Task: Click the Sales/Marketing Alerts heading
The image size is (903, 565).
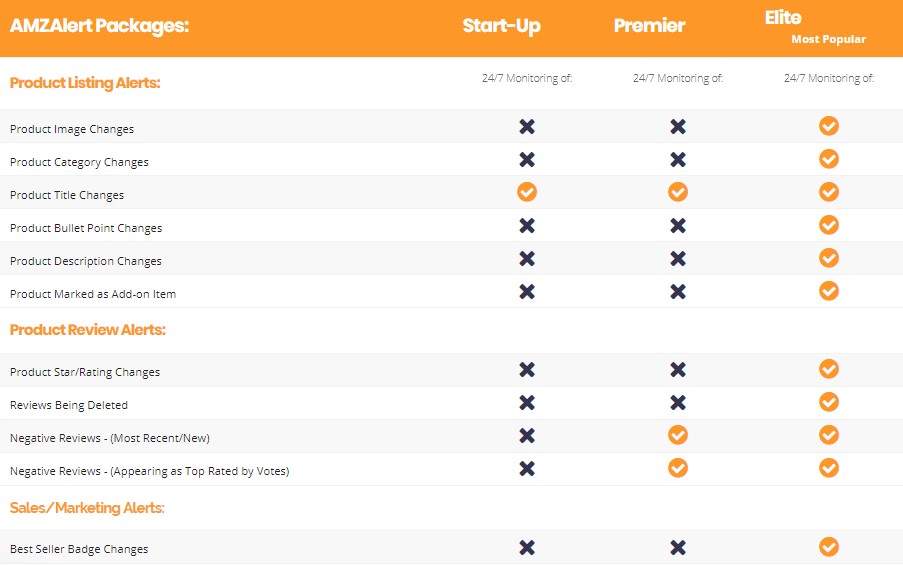Action: pyautogui.click(x=87, y=508)
